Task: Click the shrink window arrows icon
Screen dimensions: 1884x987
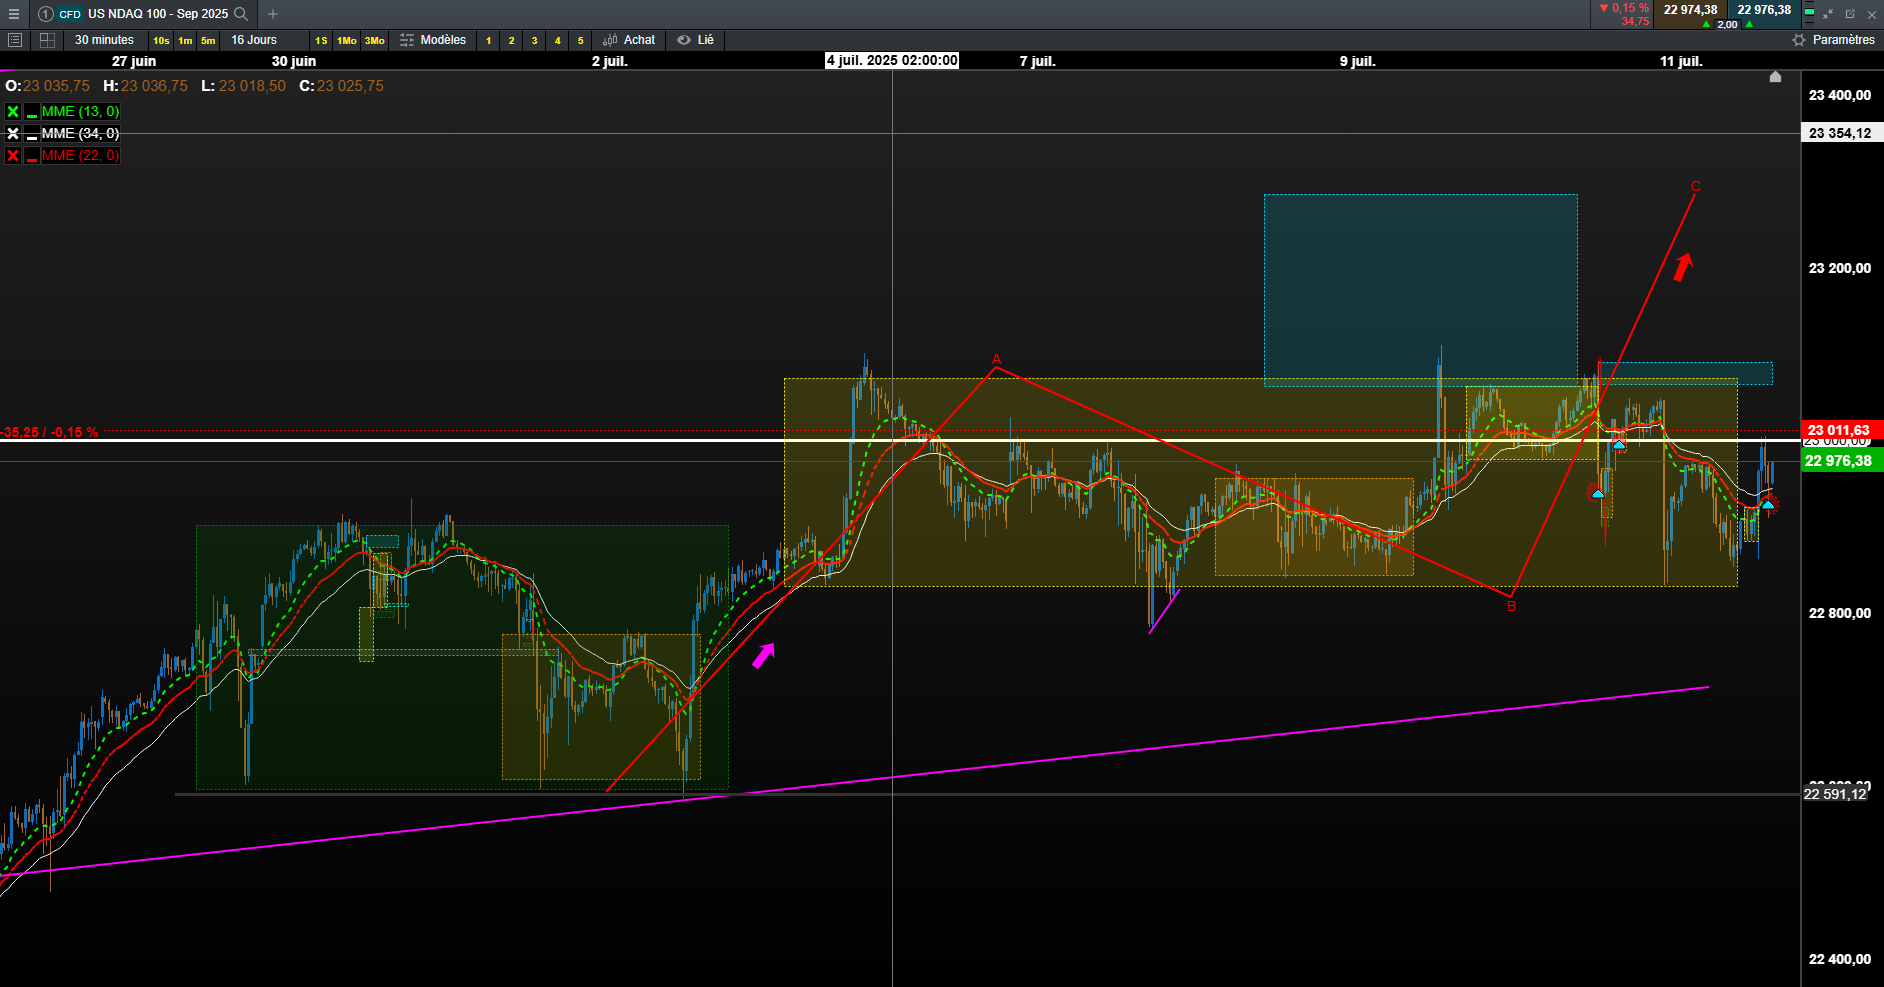Action: (x=1828, y=14)
